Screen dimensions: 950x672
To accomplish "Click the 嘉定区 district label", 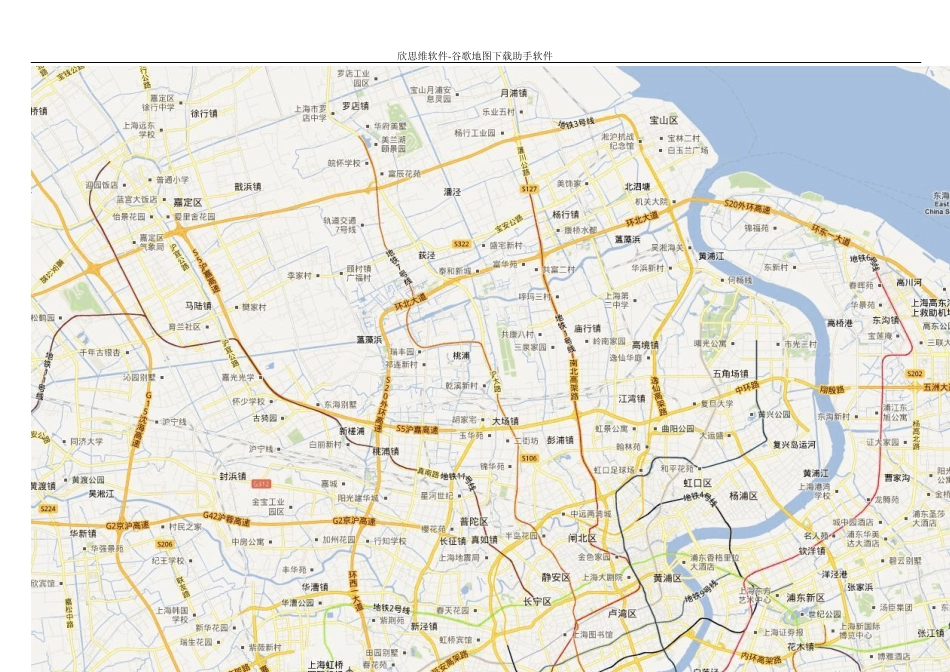I will click(x=187, y=202).
